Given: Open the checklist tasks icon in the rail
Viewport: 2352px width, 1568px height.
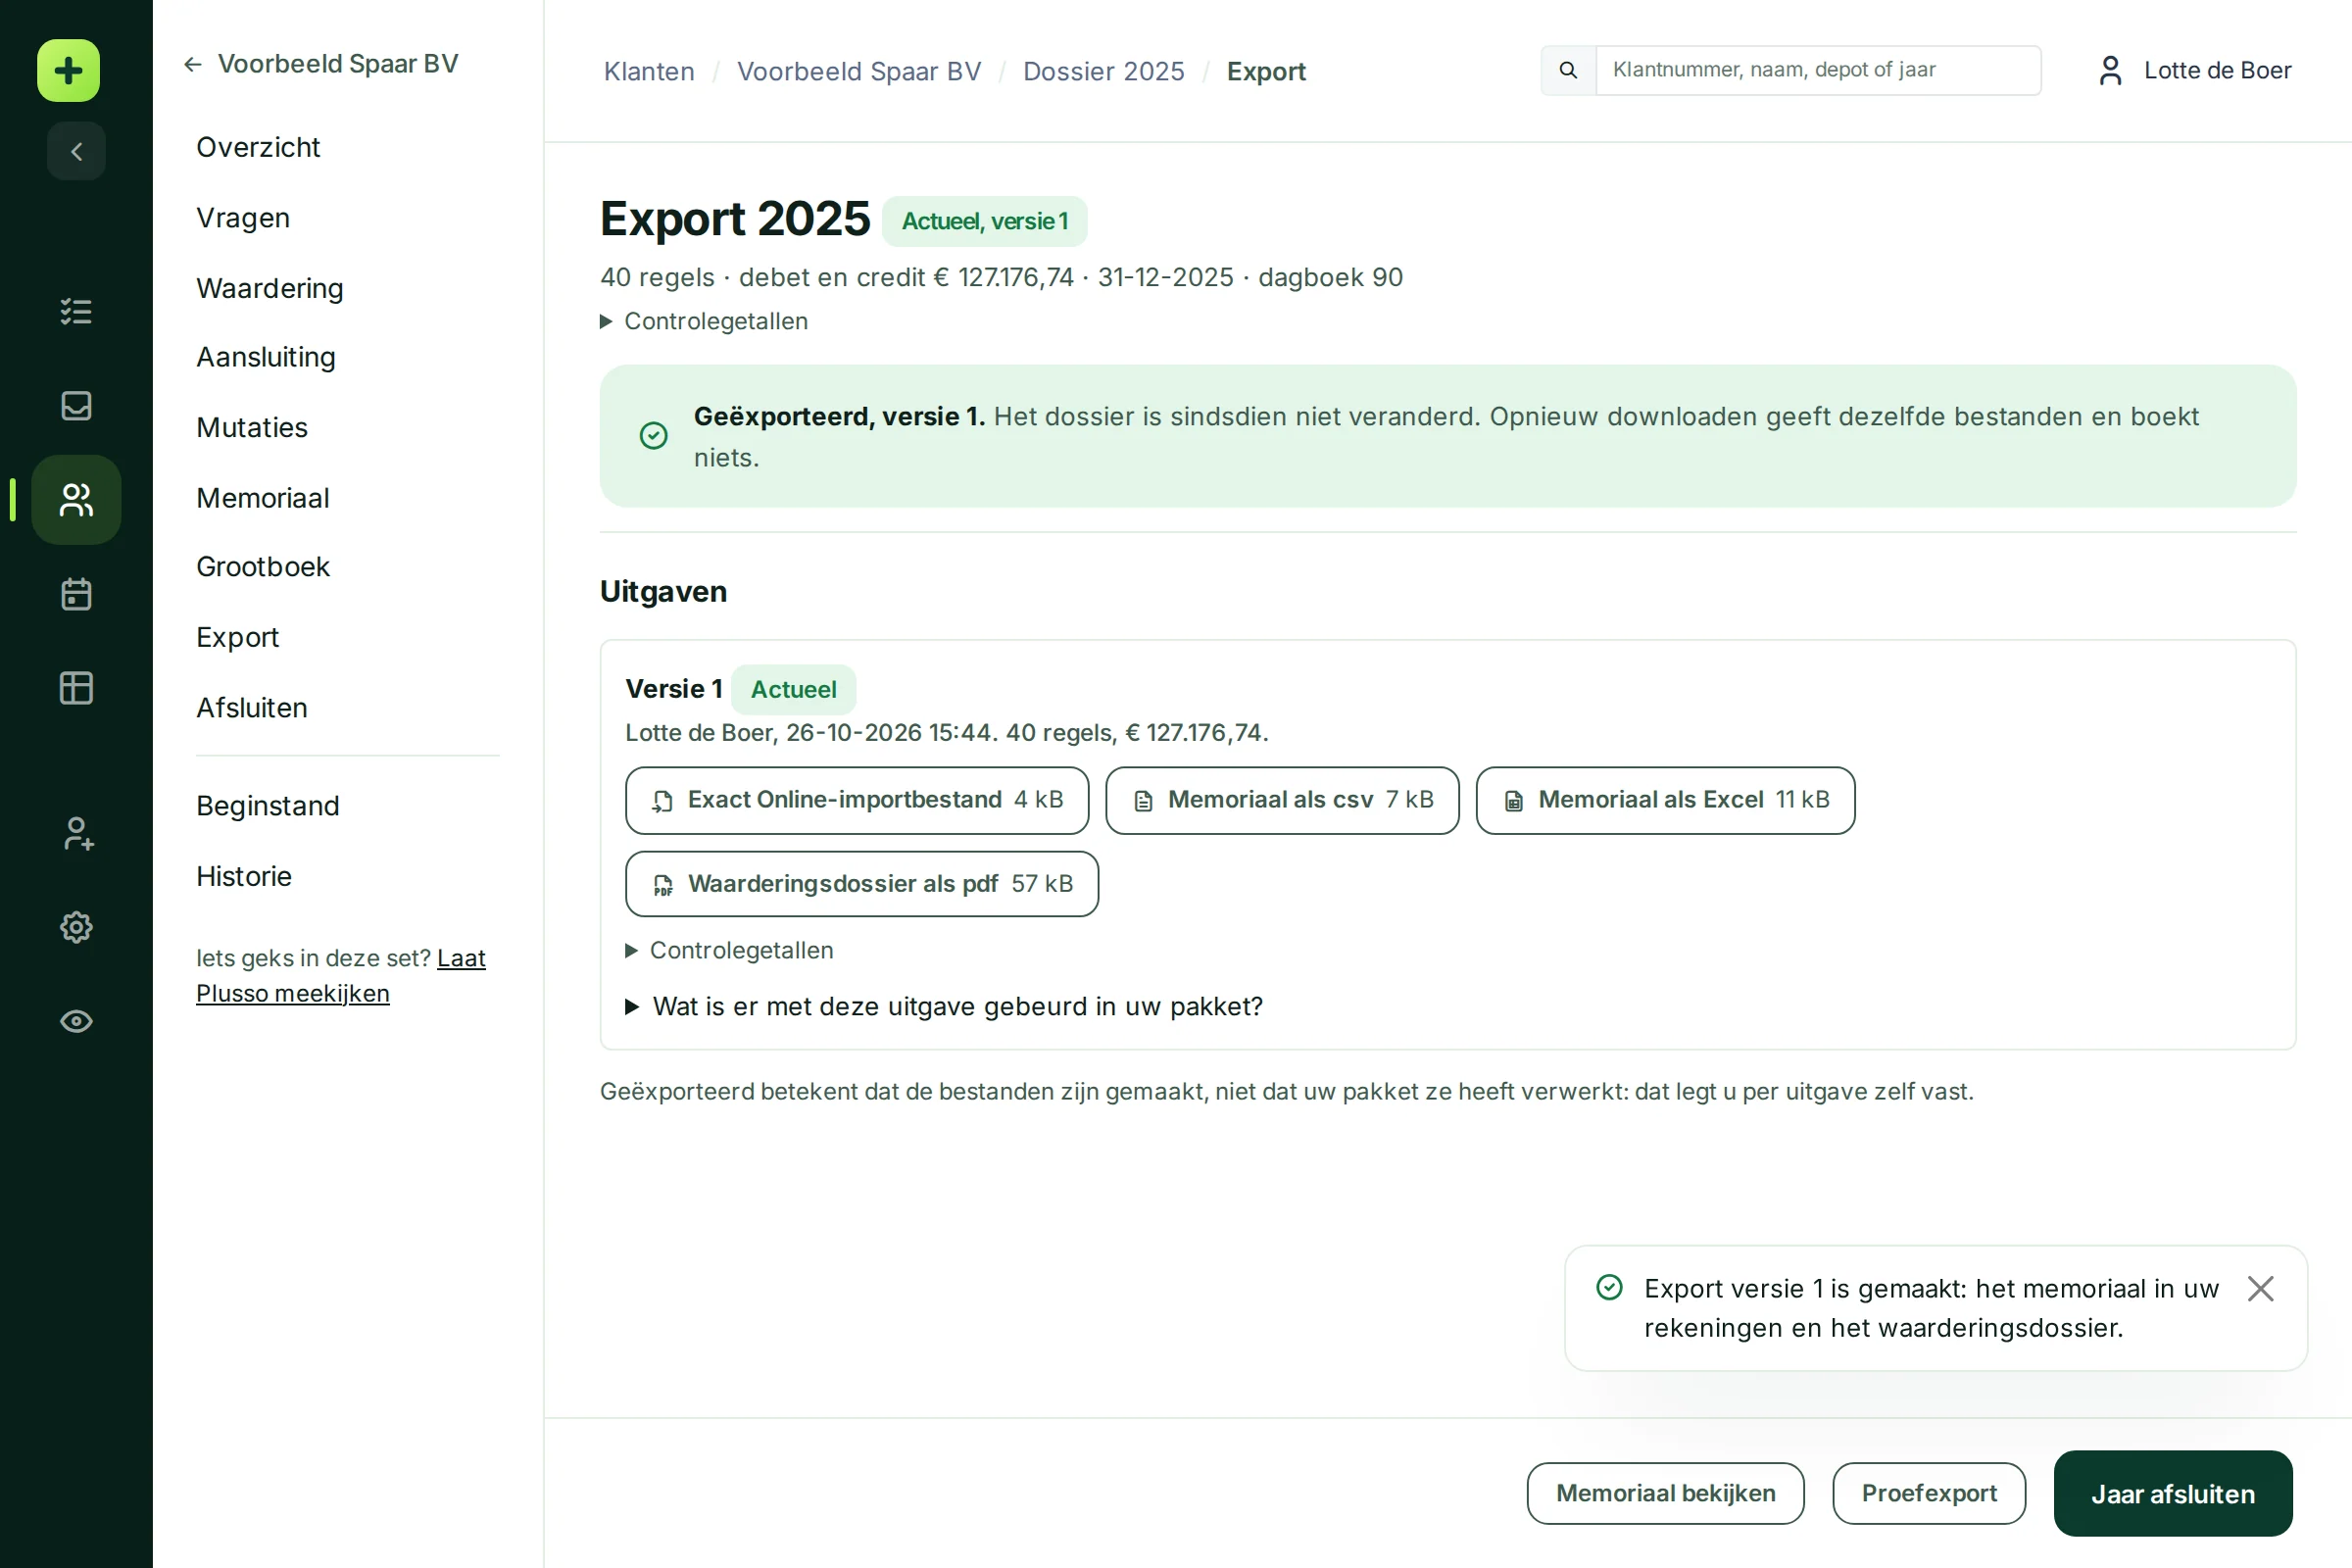Looking at the screenshot, I should 76,311.
